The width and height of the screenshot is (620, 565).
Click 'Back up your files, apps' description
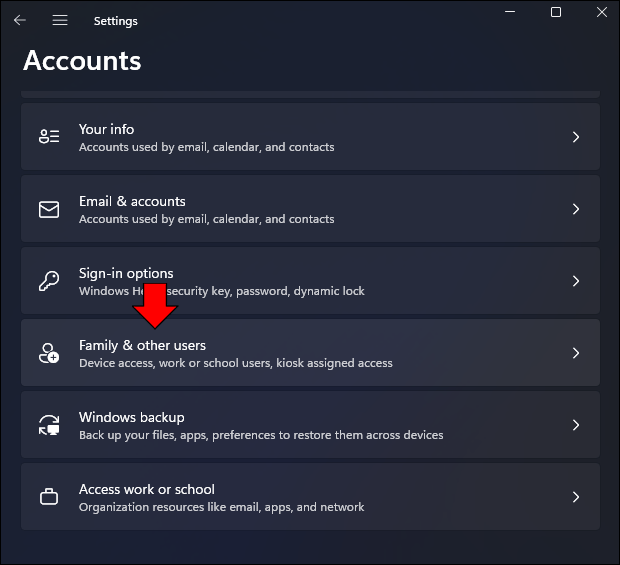(261, 435)
